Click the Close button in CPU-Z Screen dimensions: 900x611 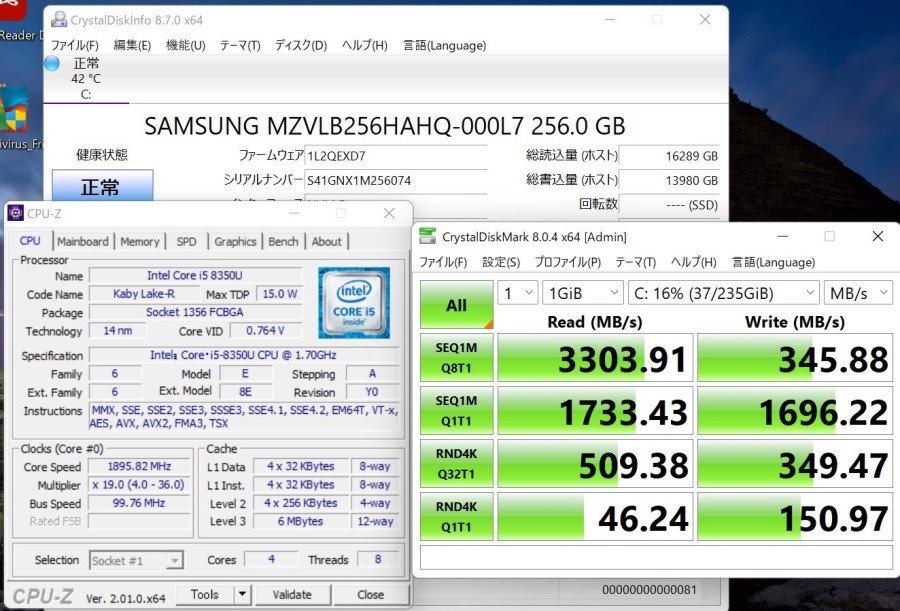(x=371, y=594)
